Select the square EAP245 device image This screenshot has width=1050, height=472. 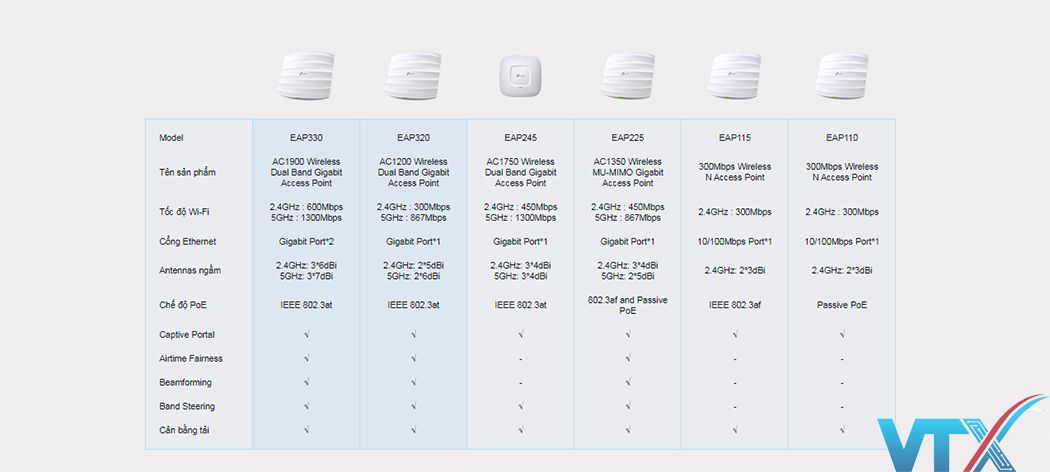coord(520,77)
